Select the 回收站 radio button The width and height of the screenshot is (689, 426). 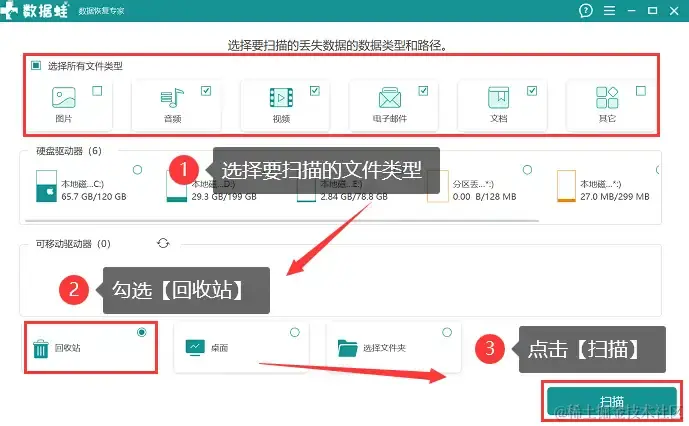coord(141,332)
